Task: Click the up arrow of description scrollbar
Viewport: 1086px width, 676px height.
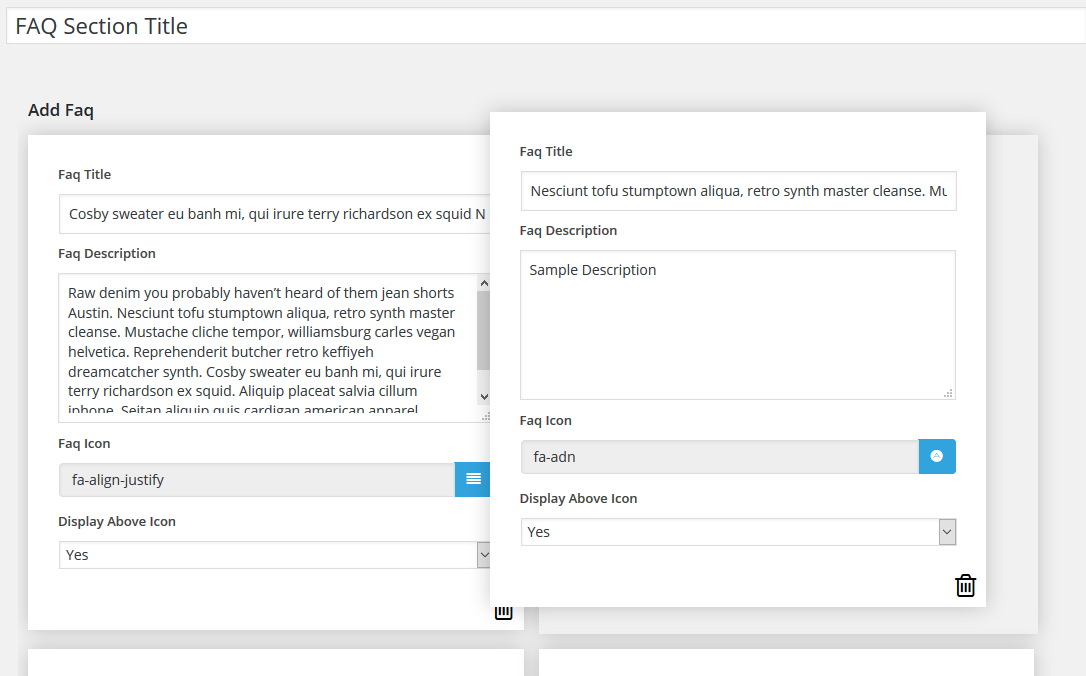Action: 484,283
